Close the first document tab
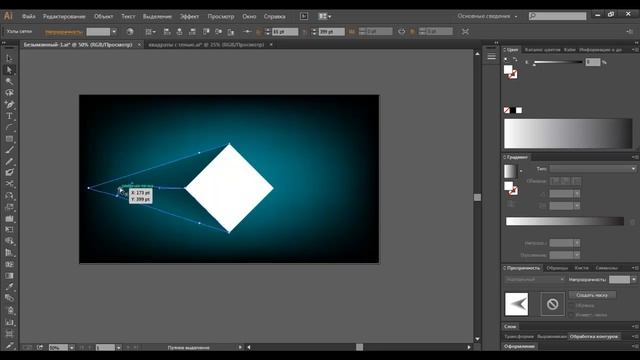 [x=139, y=44]
